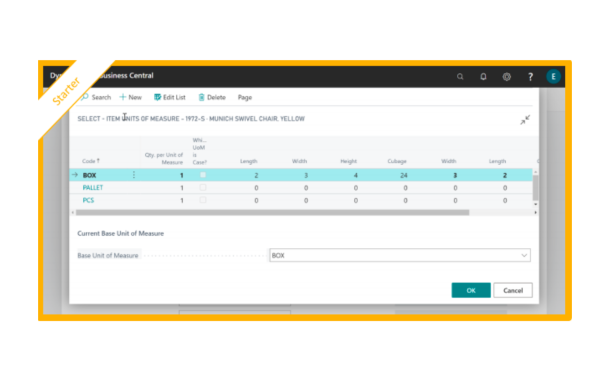This screenshot has width=610, height=381.
Task: Toggle the UoM is Case checkbox for PALLET
Action: pyautogui.click(x=203, y=188)
